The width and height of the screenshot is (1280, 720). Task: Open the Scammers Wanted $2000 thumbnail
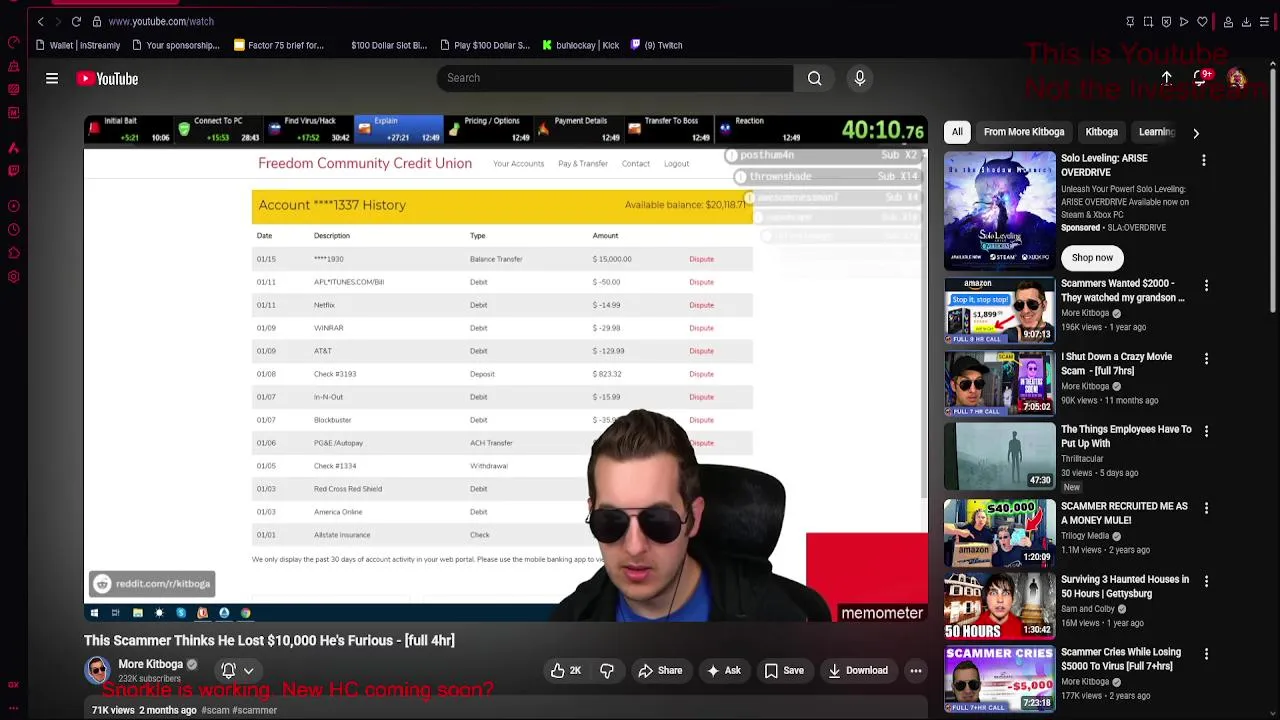[x=999, y=311]
